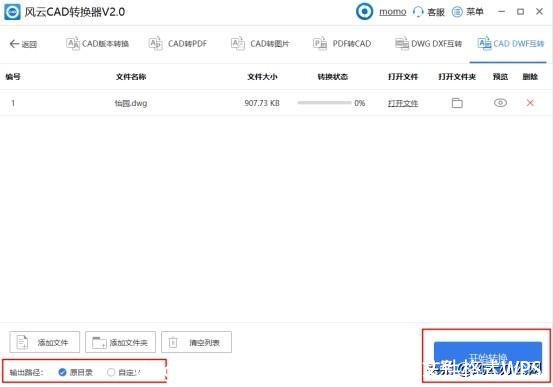
Task: Click the 打开文件 link for 仙园.dwg
Action: tap(403, 103)
